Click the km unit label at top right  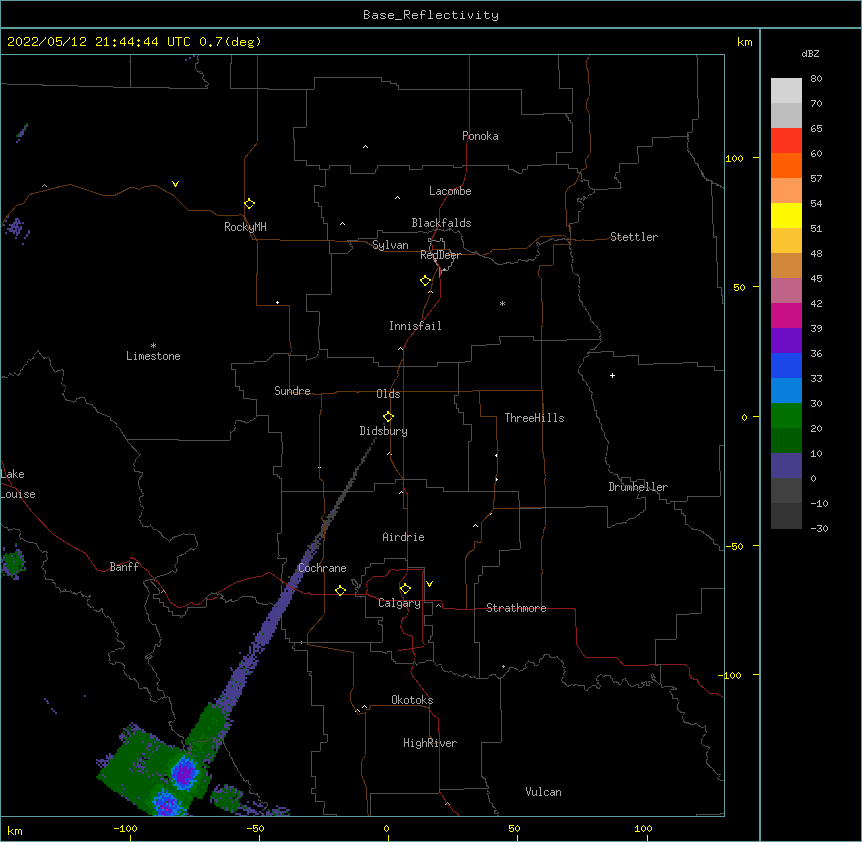pos(744,42)
